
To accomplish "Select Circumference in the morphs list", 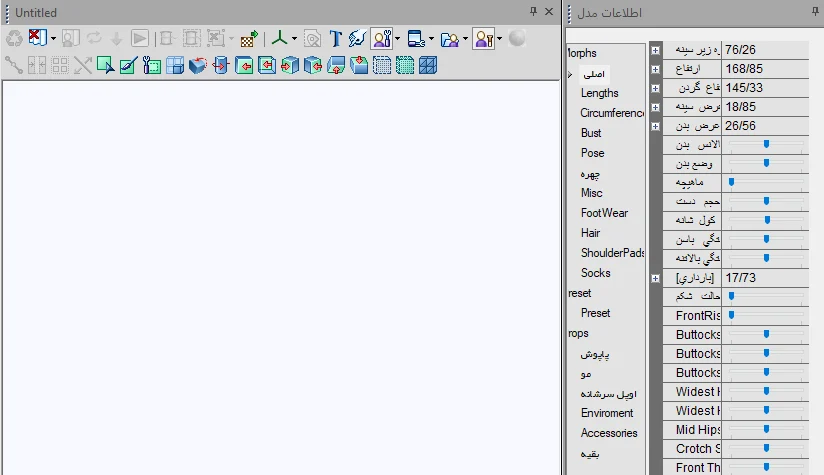I will (x=612, y=113).
